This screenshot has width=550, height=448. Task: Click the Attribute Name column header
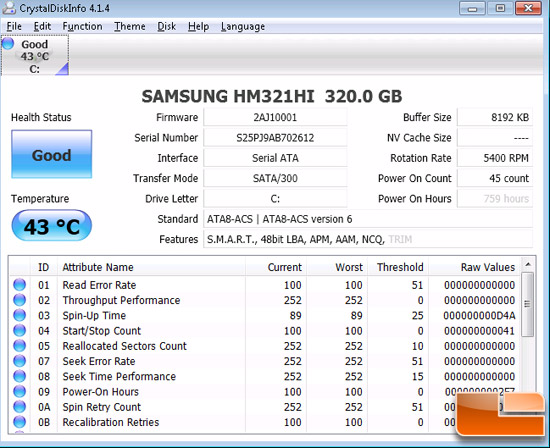pyautogui.click(x=152, y=267)
